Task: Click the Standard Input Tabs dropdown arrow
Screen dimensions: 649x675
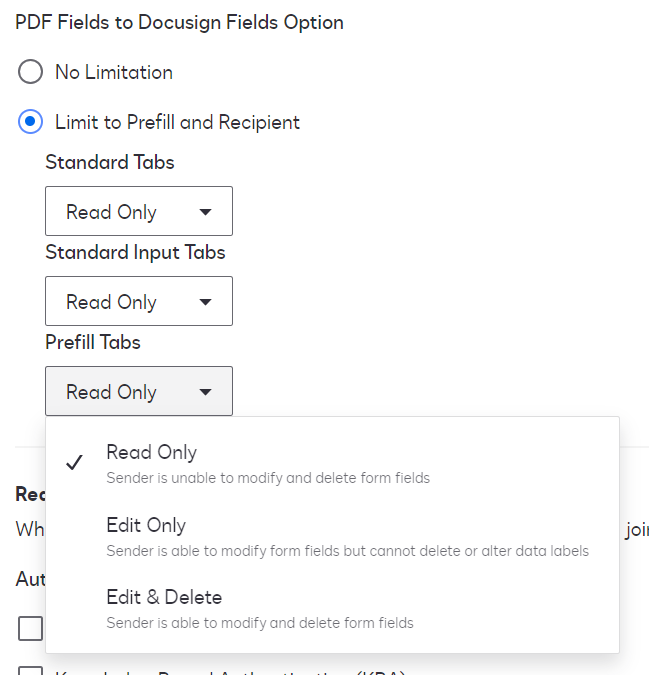Action: coord(205,302)
